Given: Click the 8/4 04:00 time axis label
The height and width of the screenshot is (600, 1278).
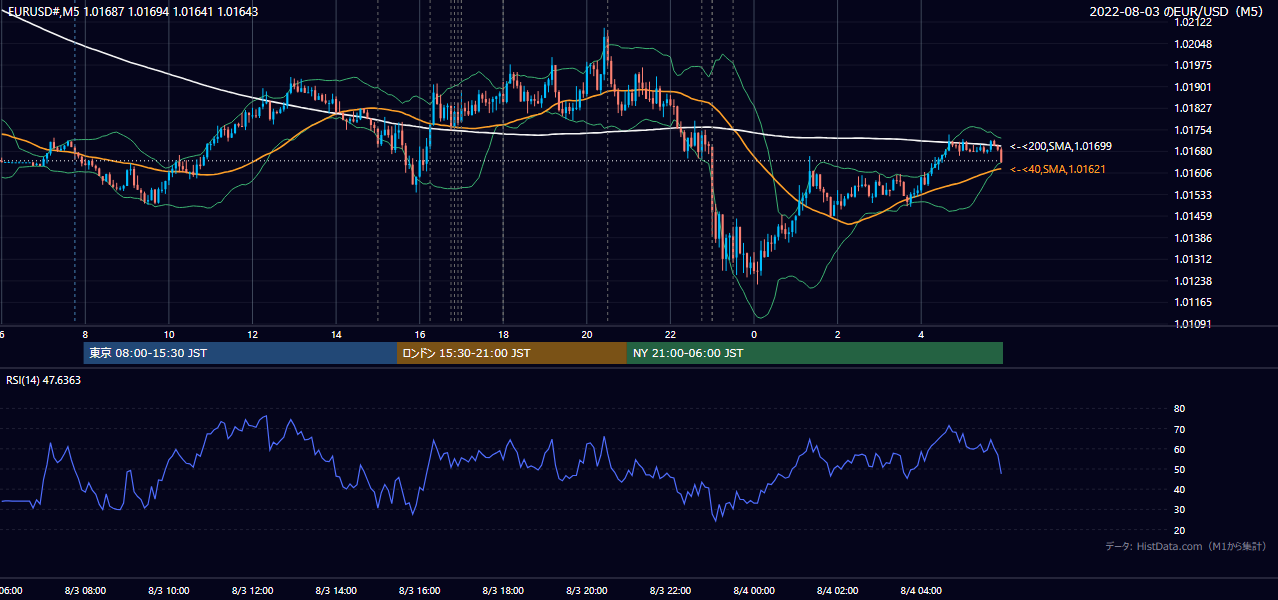Looking at the screenshot, I should click(920, 591).
